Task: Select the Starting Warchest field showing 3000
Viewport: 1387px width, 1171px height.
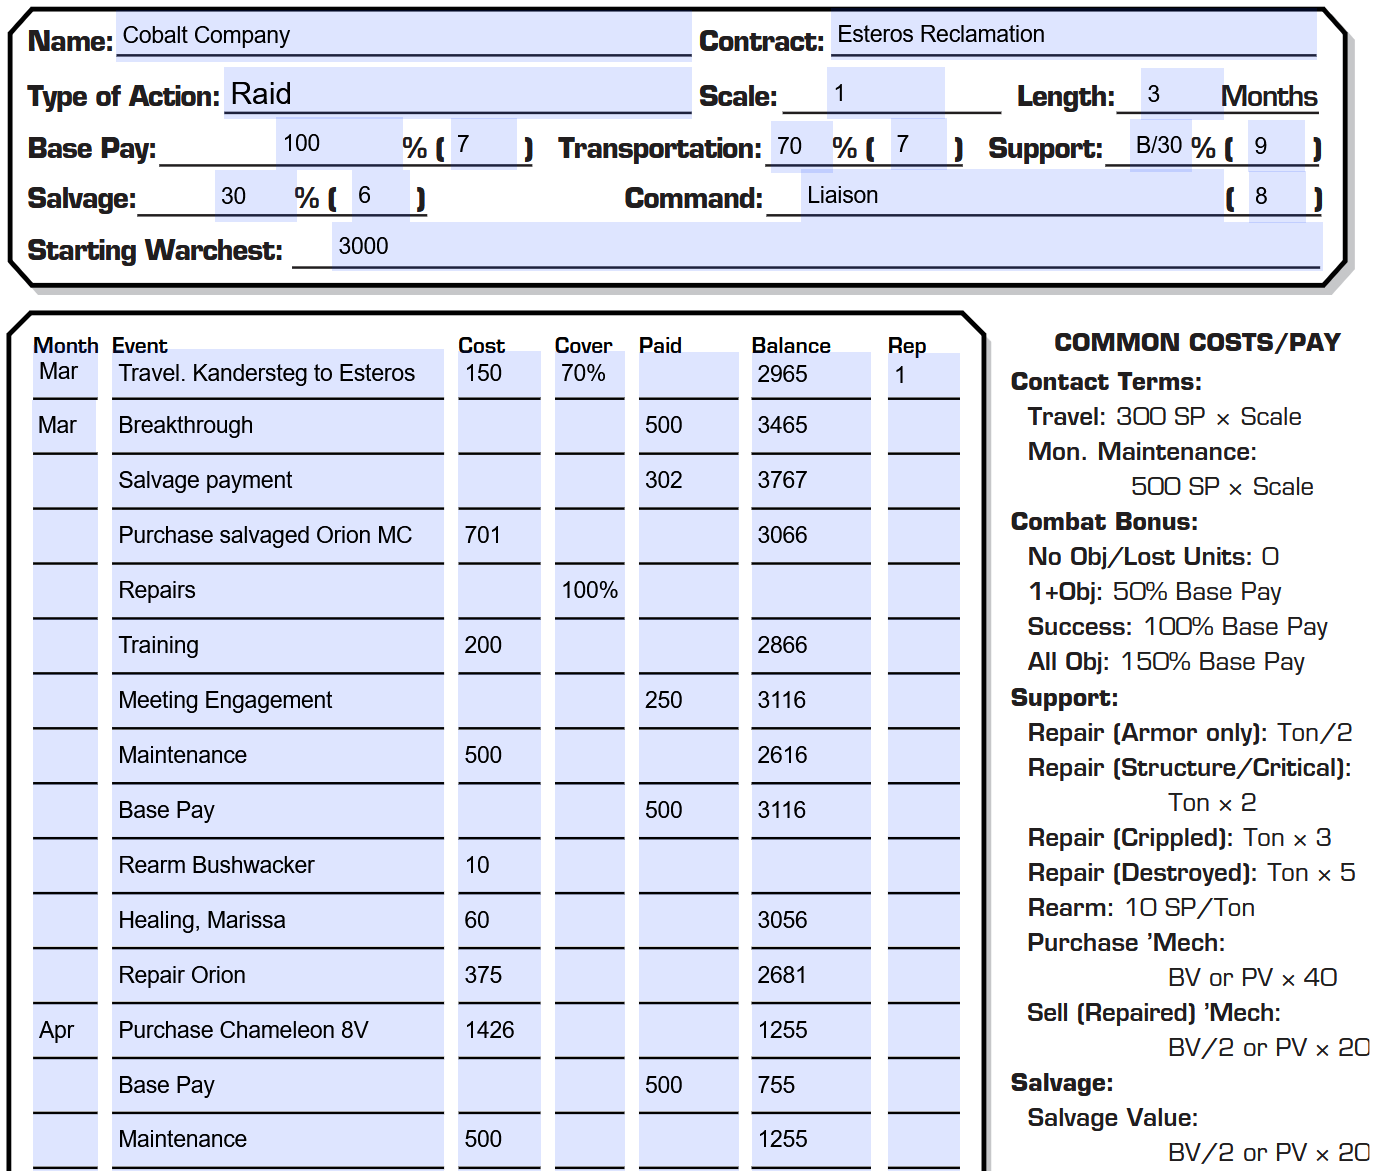Action: tap(826, 246)
